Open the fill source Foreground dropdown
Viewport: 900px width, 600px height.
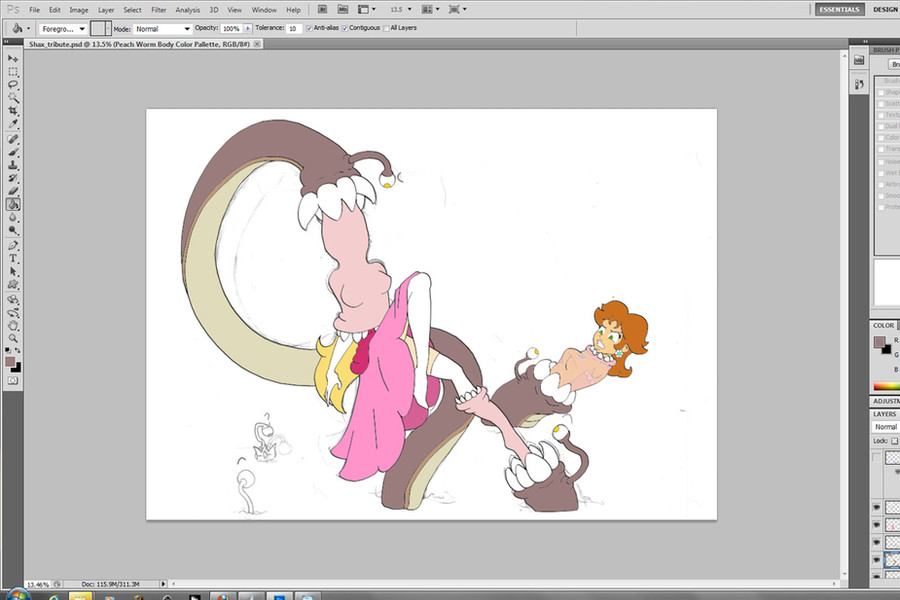pos(63,29)
